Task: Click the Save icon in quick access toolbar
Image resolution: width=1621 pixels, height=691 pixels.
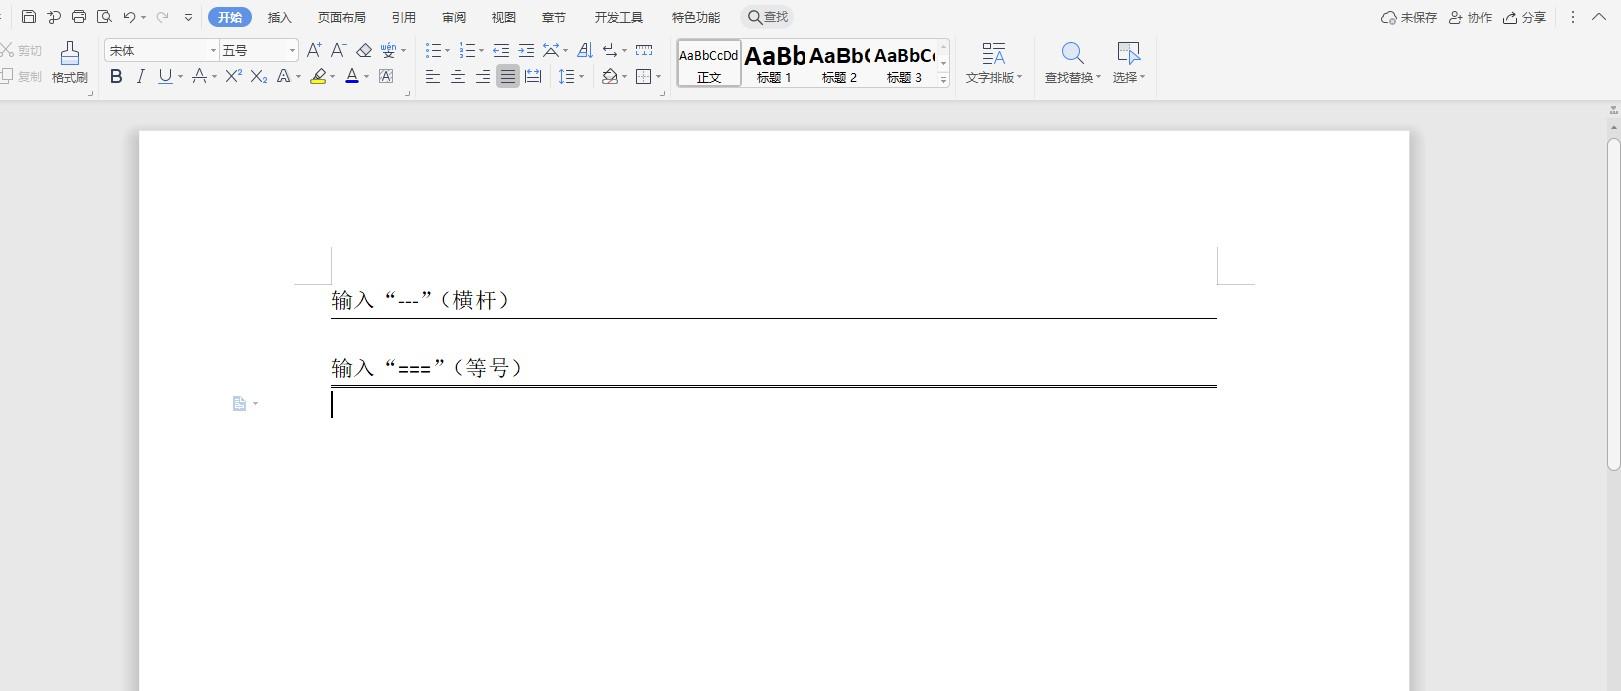Action: click(x=29, y=17)
